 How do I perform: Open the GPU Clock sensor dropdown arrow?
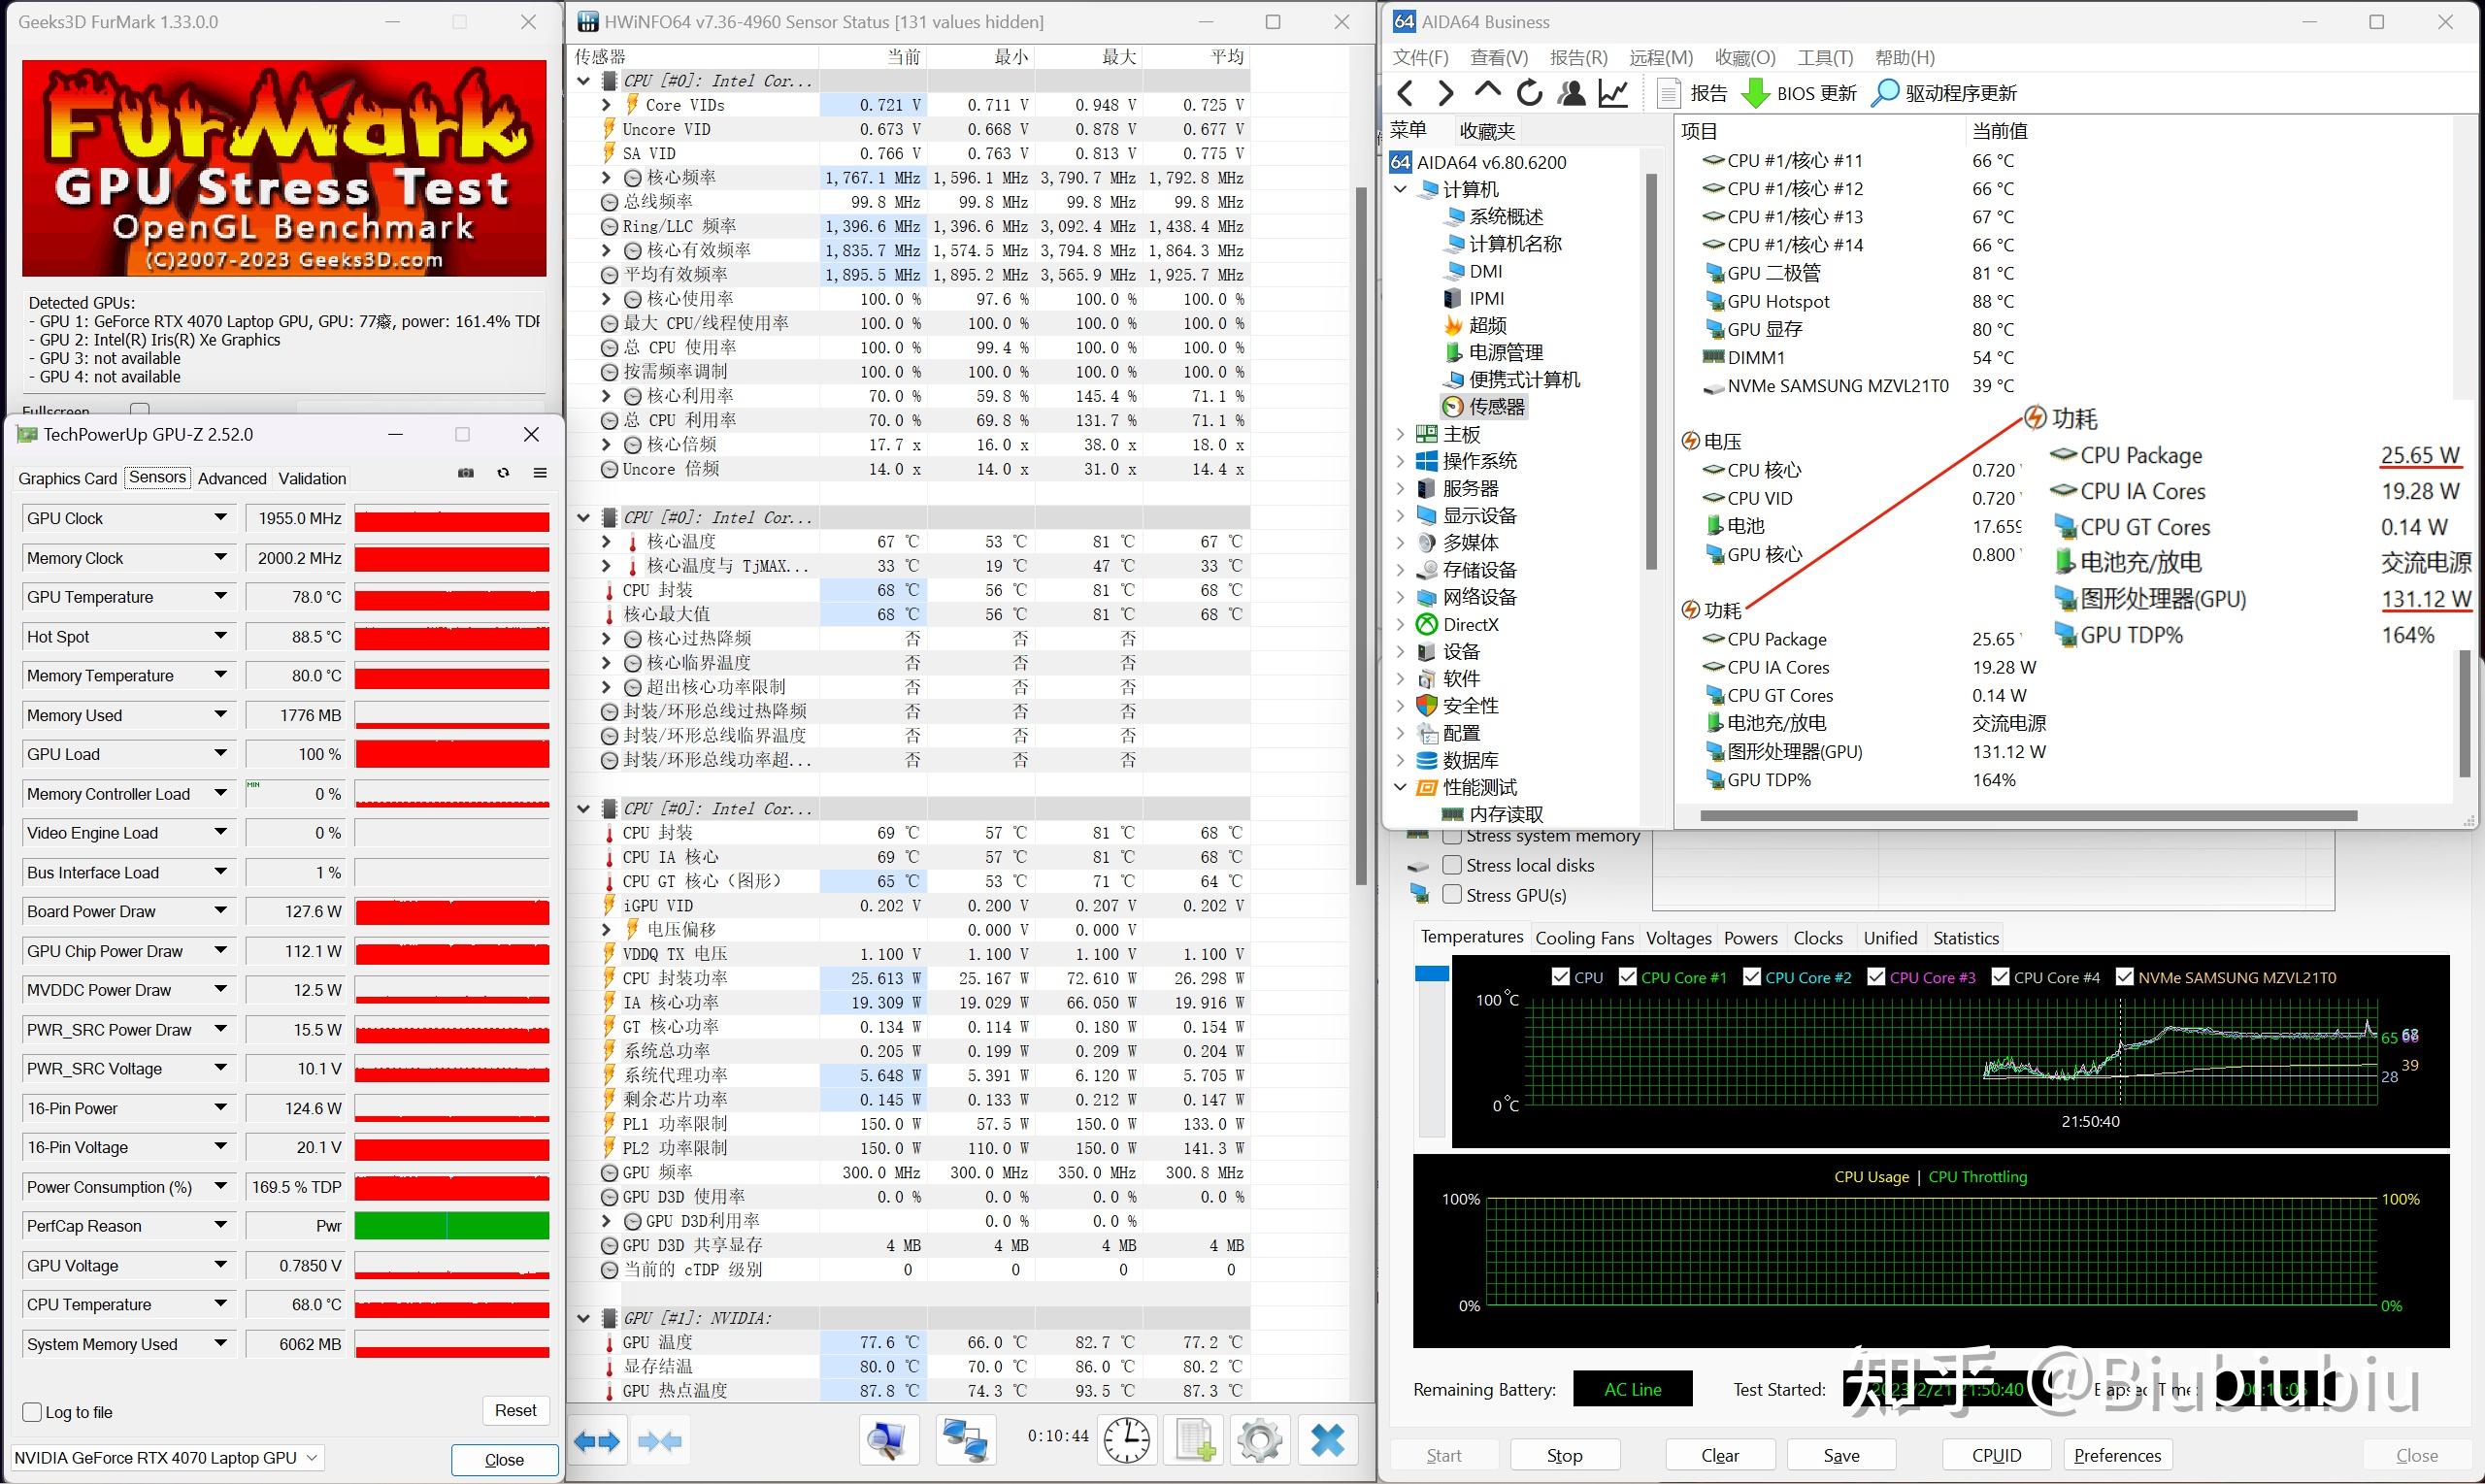click(x=220, y=518)
